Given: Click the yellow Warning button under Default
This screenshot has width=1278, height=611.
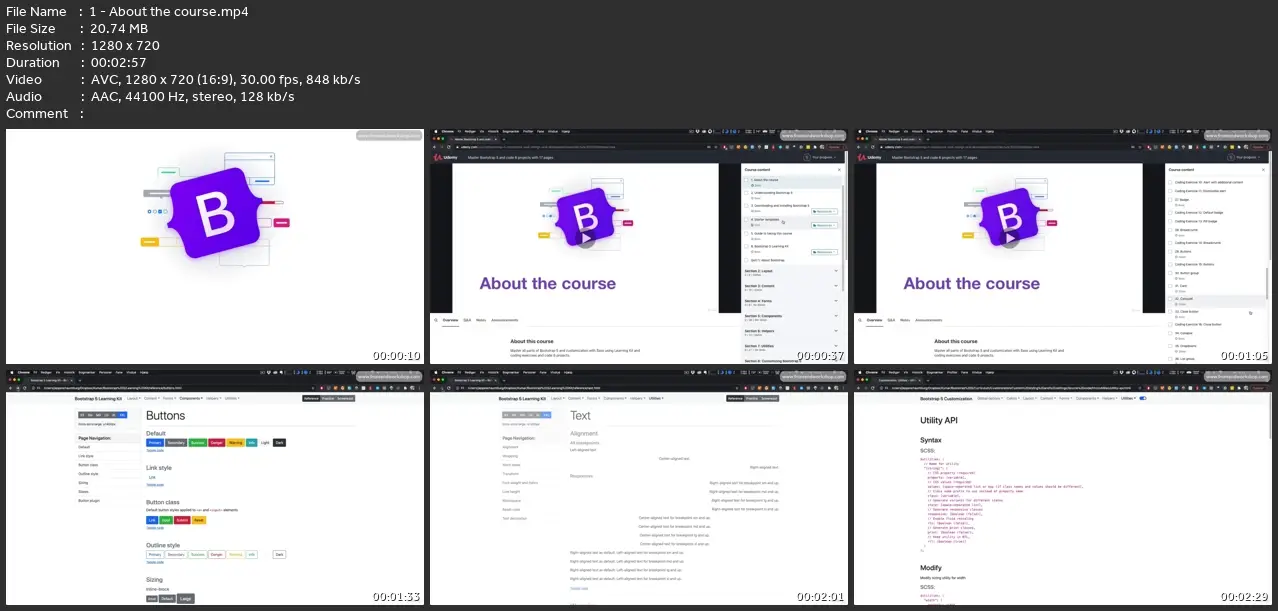Looking at the screenshot, I should tap(236, 443).
